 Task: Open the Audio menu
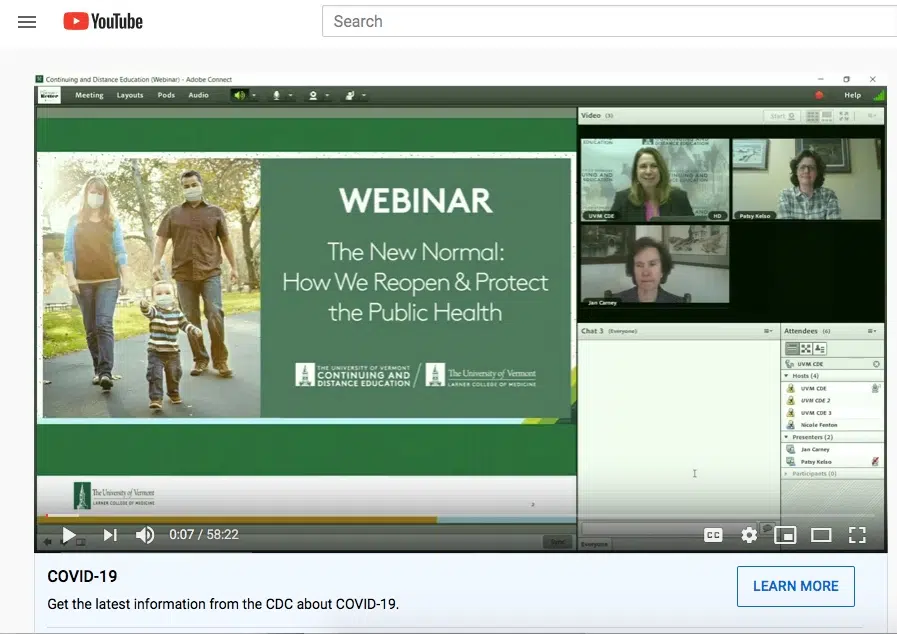(x=199, y=95)
